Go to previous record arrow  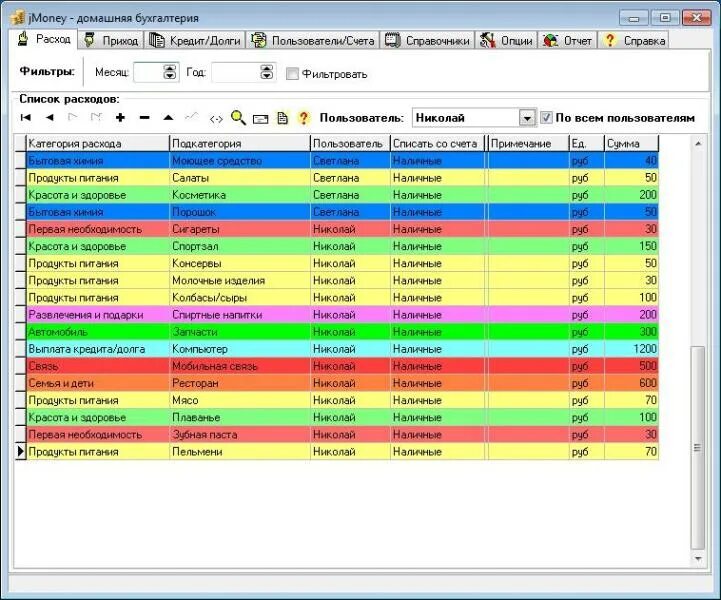[49, 118]
